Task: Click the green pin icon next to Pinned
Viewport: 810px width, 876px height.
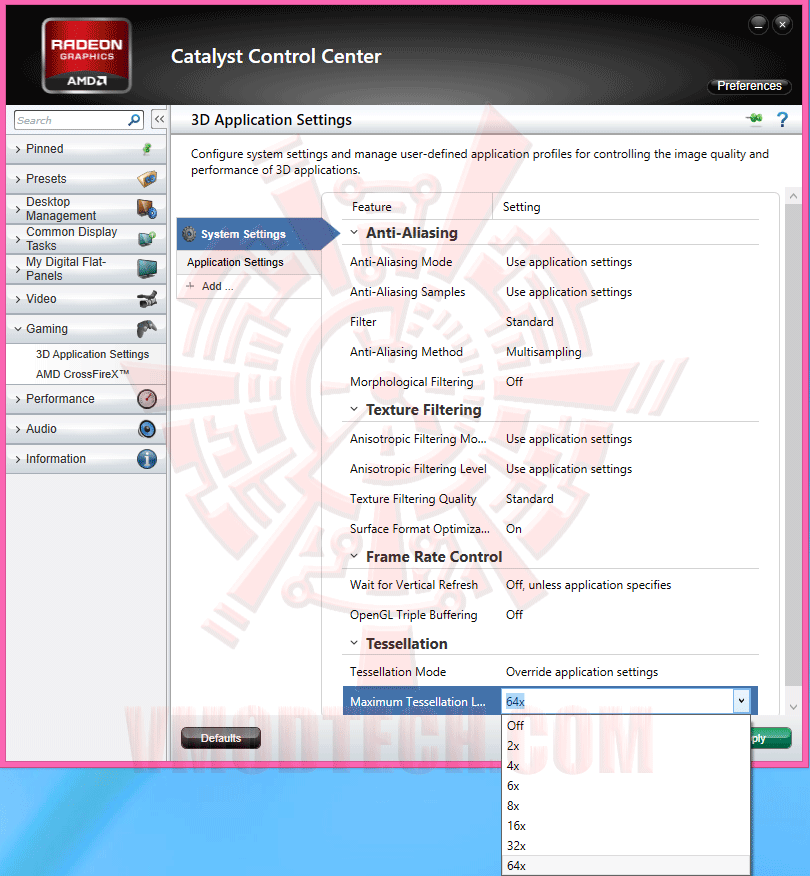Action: click(x=147, y=149)
